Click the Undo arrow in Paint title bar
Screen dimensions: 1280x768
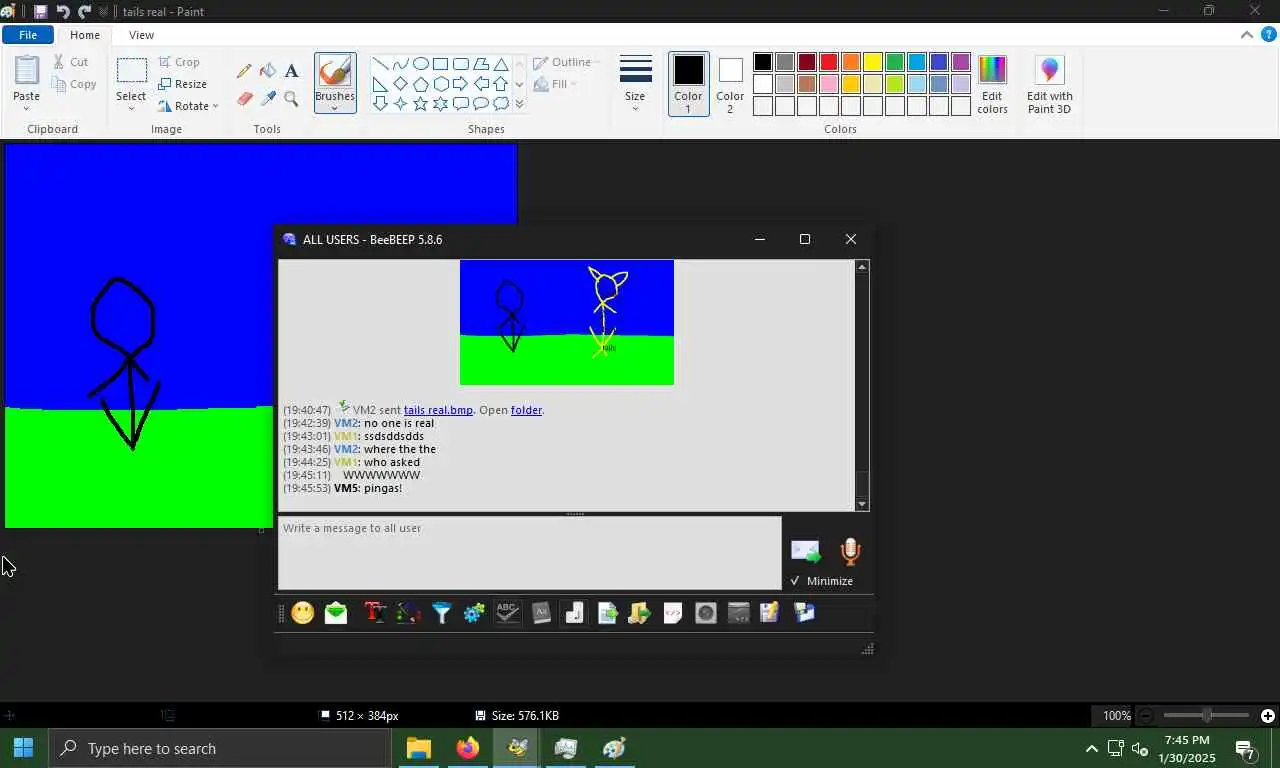pos(63,11)
